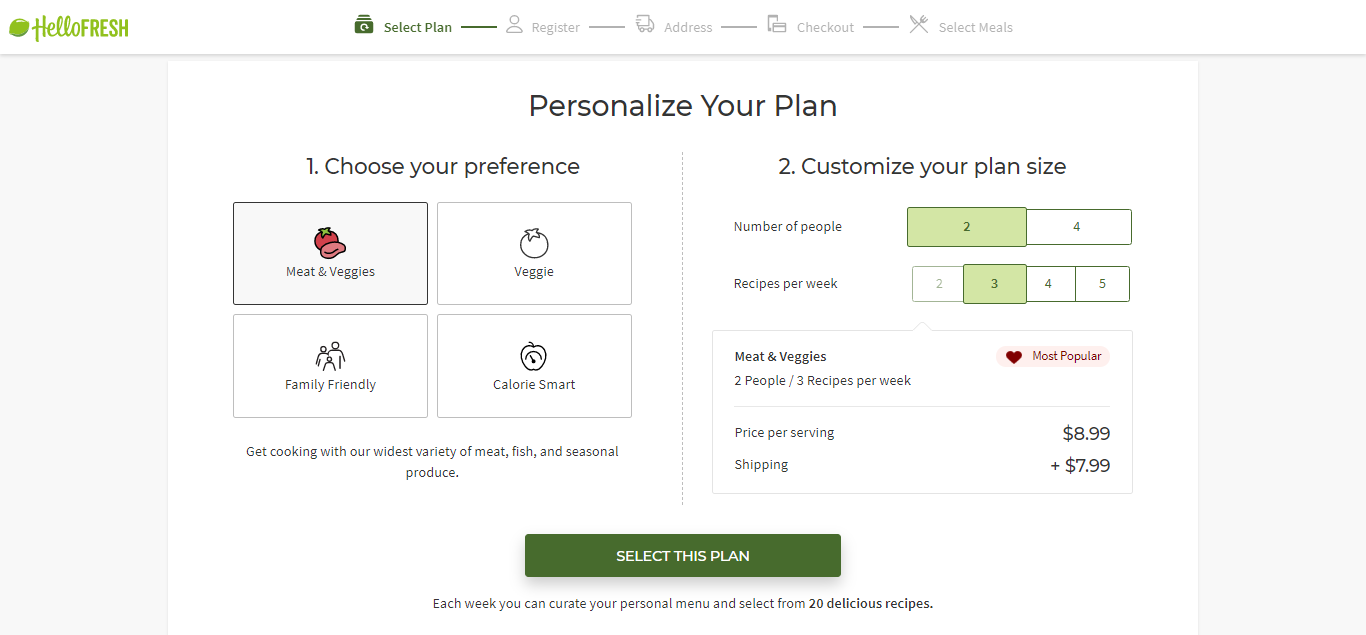The width and height of the screenshot is (1366, 635).
Task: Click the Select Meals utensils icon
Action: tap(918, 24)
